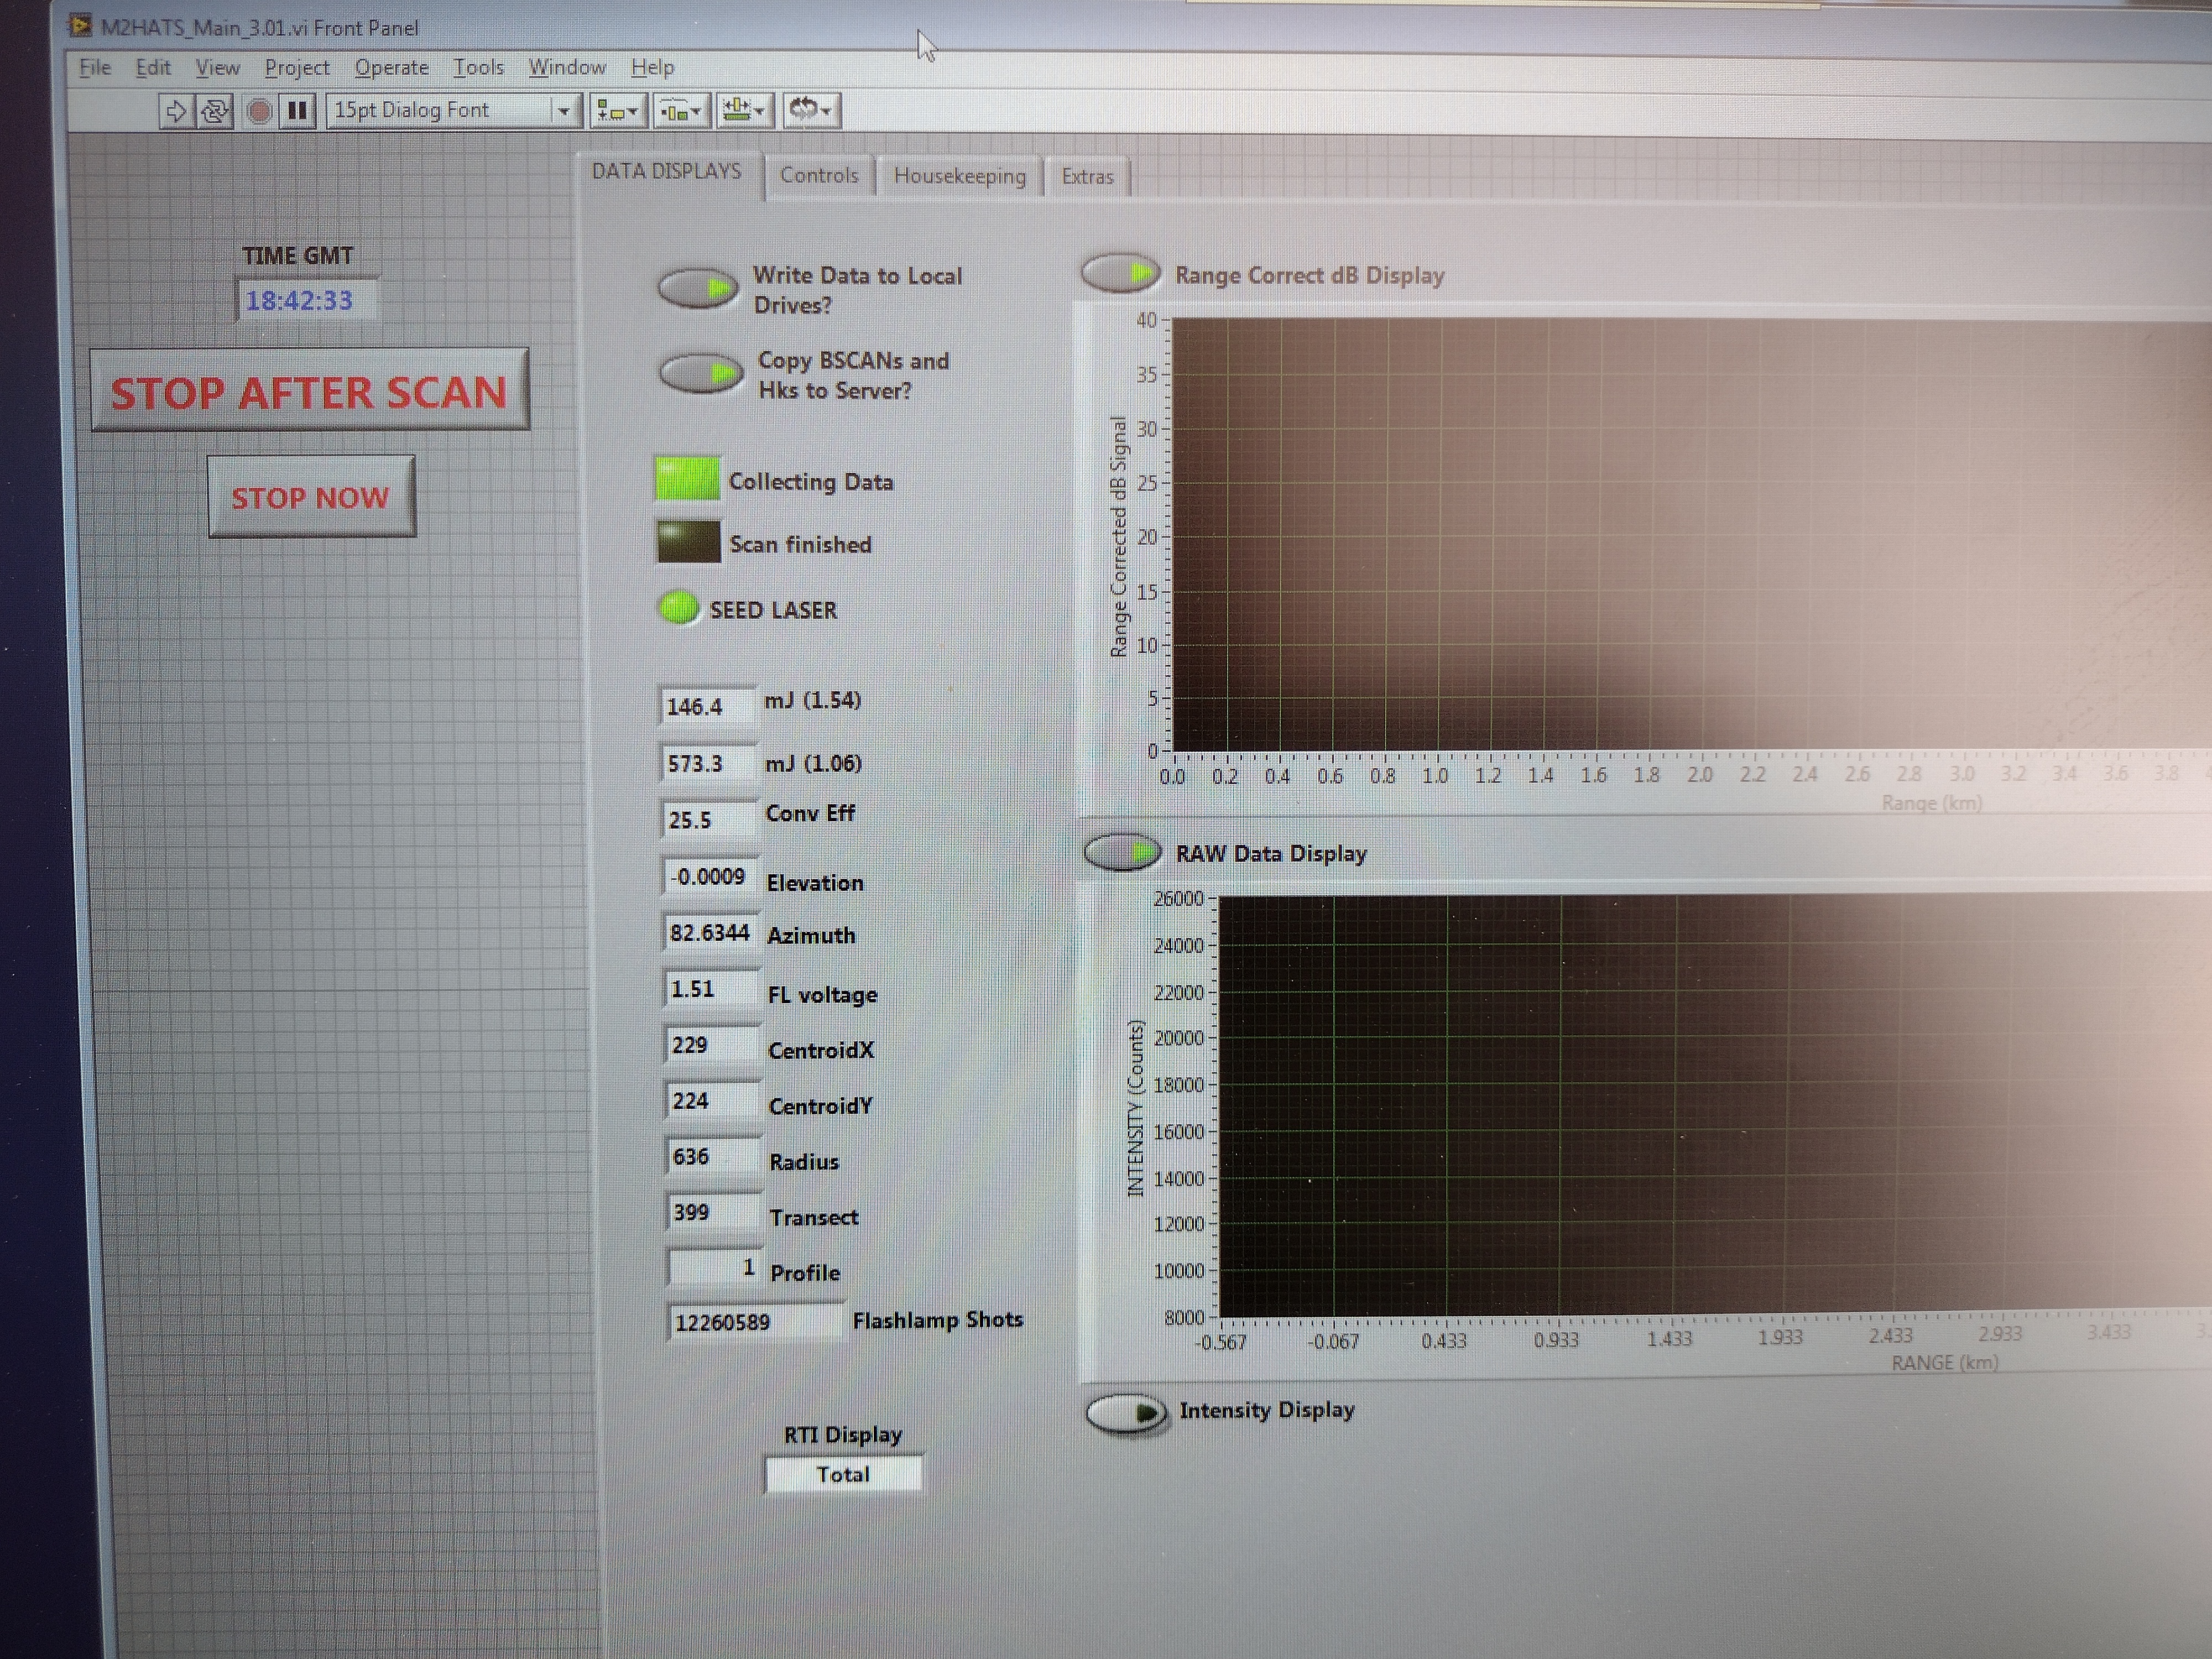Expand the 15pt Dialog Font dropdown
Screen dimensions: 2212x1659
pos(563,111)
